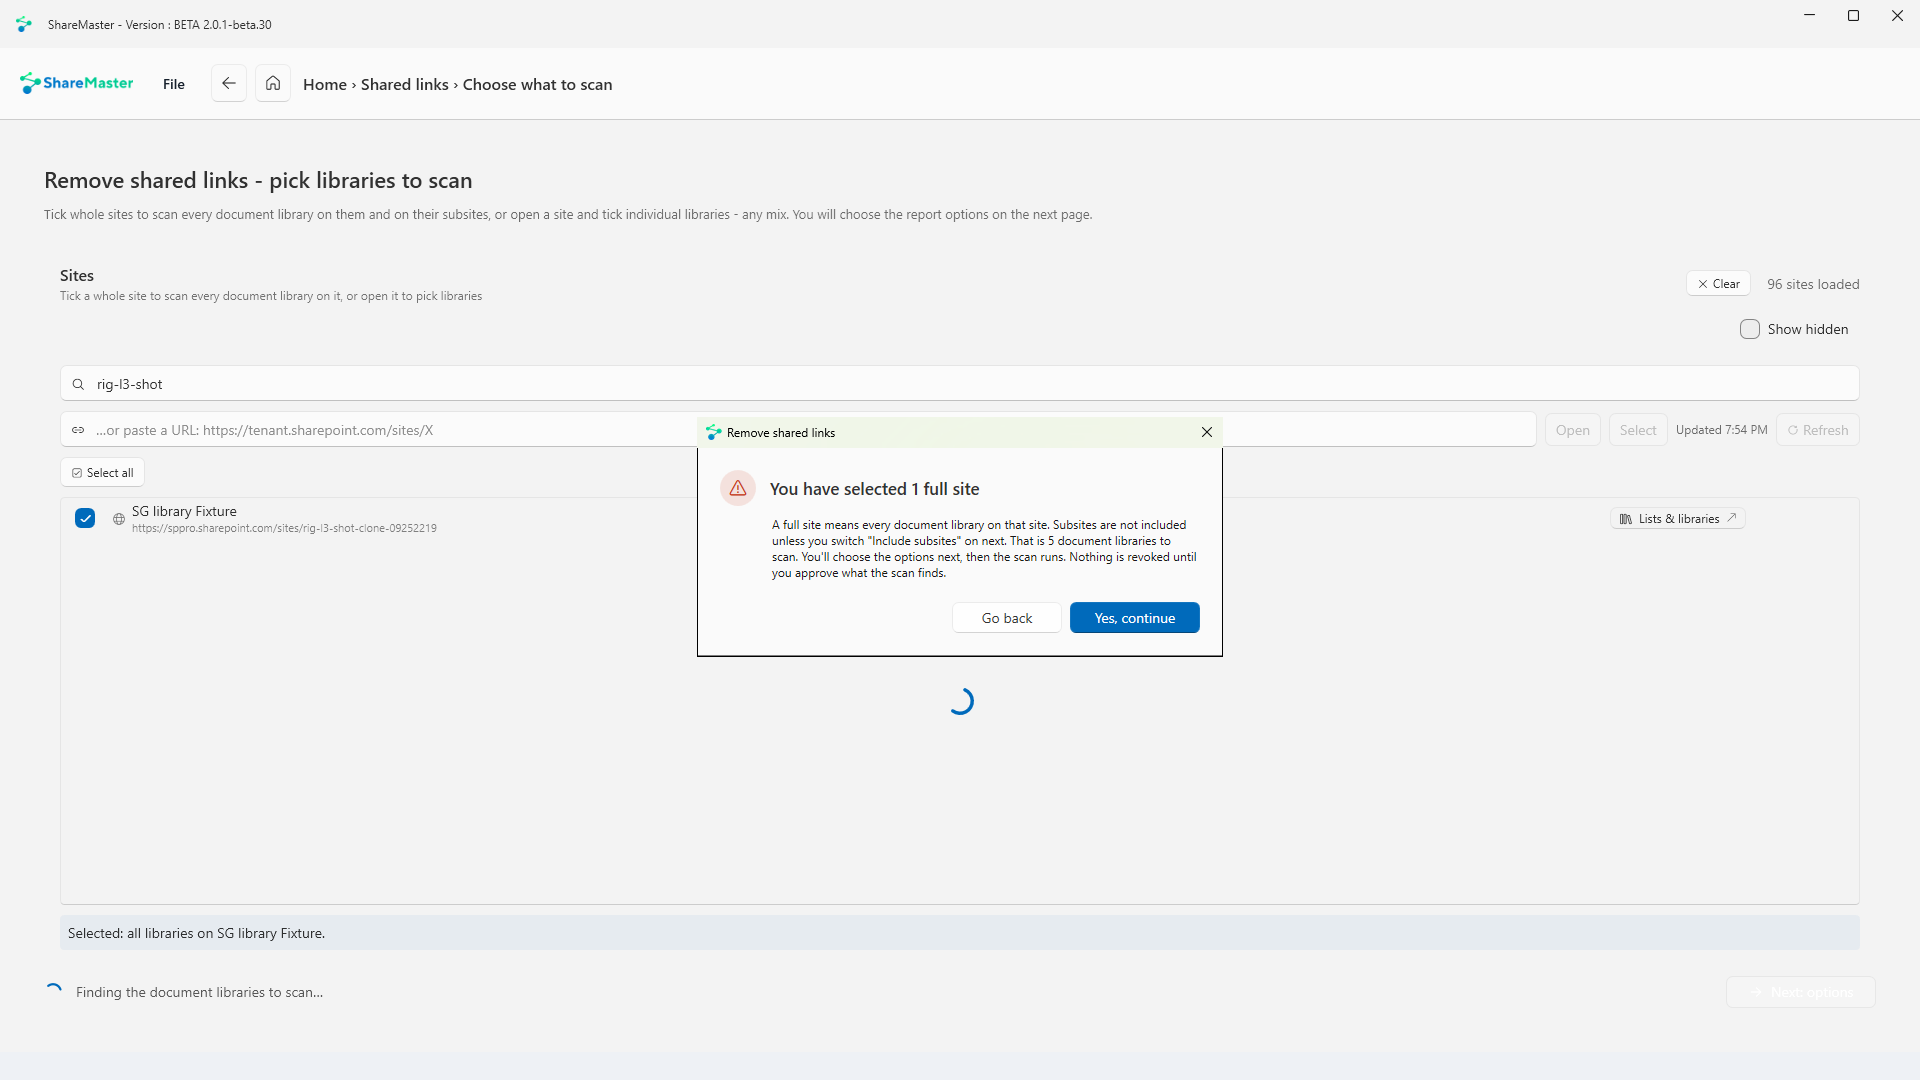Image resolution: width=1920 pixels, height=1080 pixels.
Task: Maximize the ShareMaster window
Action: tap(1853, 16)
